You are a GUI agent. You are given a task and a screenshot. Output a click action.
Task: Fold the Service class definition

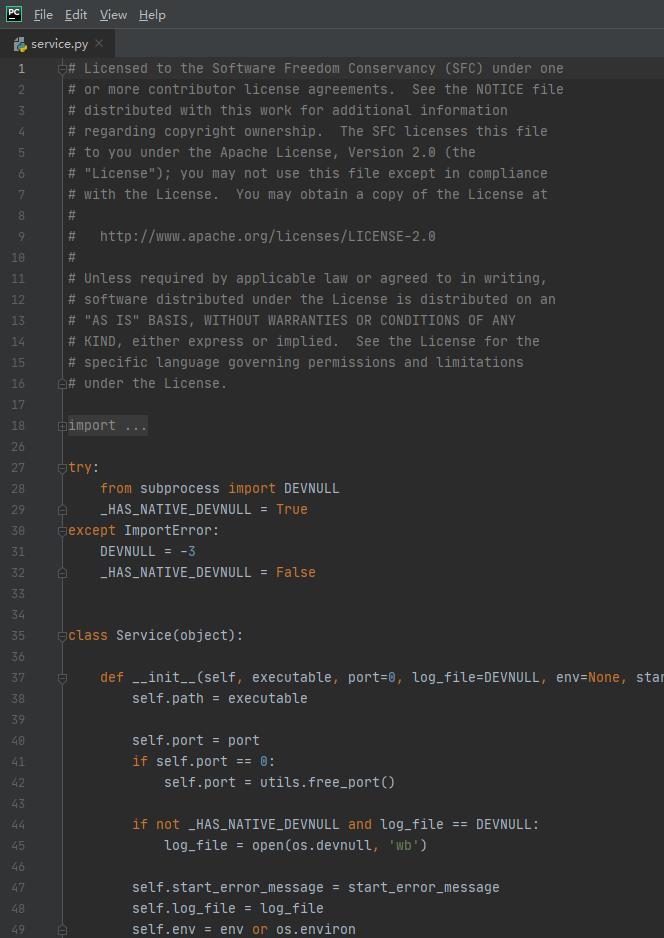(62, 636)
